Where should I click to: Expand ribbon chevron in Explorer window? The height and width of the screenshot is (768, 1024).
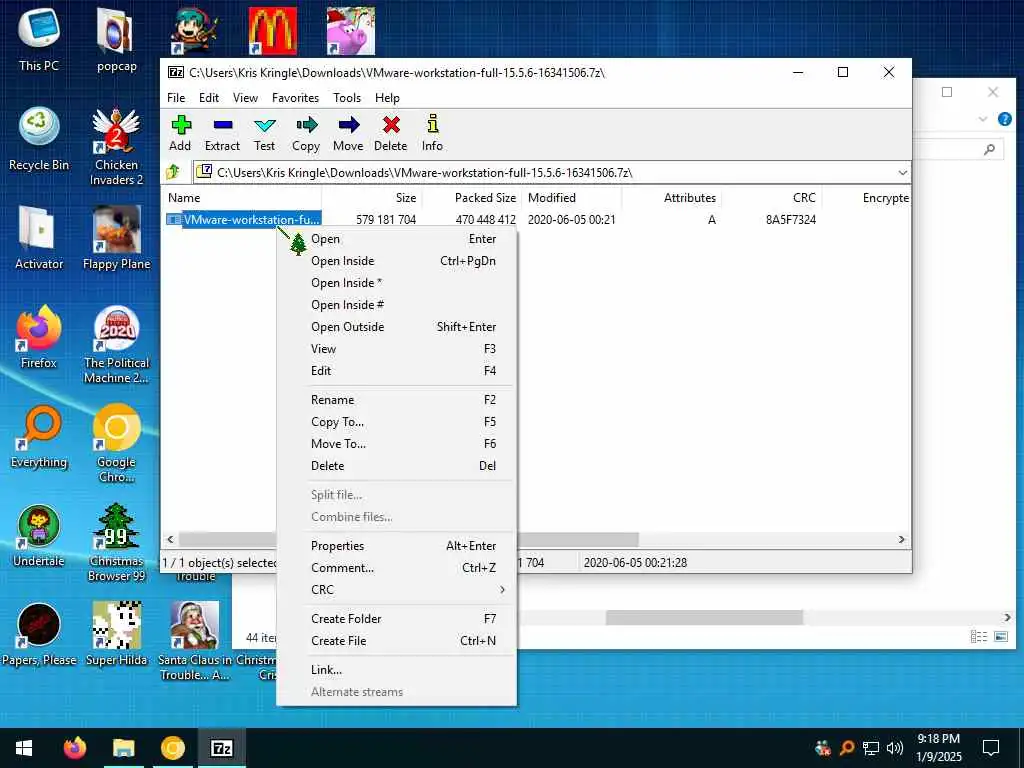pyautogui.click(x=983, y=119)
